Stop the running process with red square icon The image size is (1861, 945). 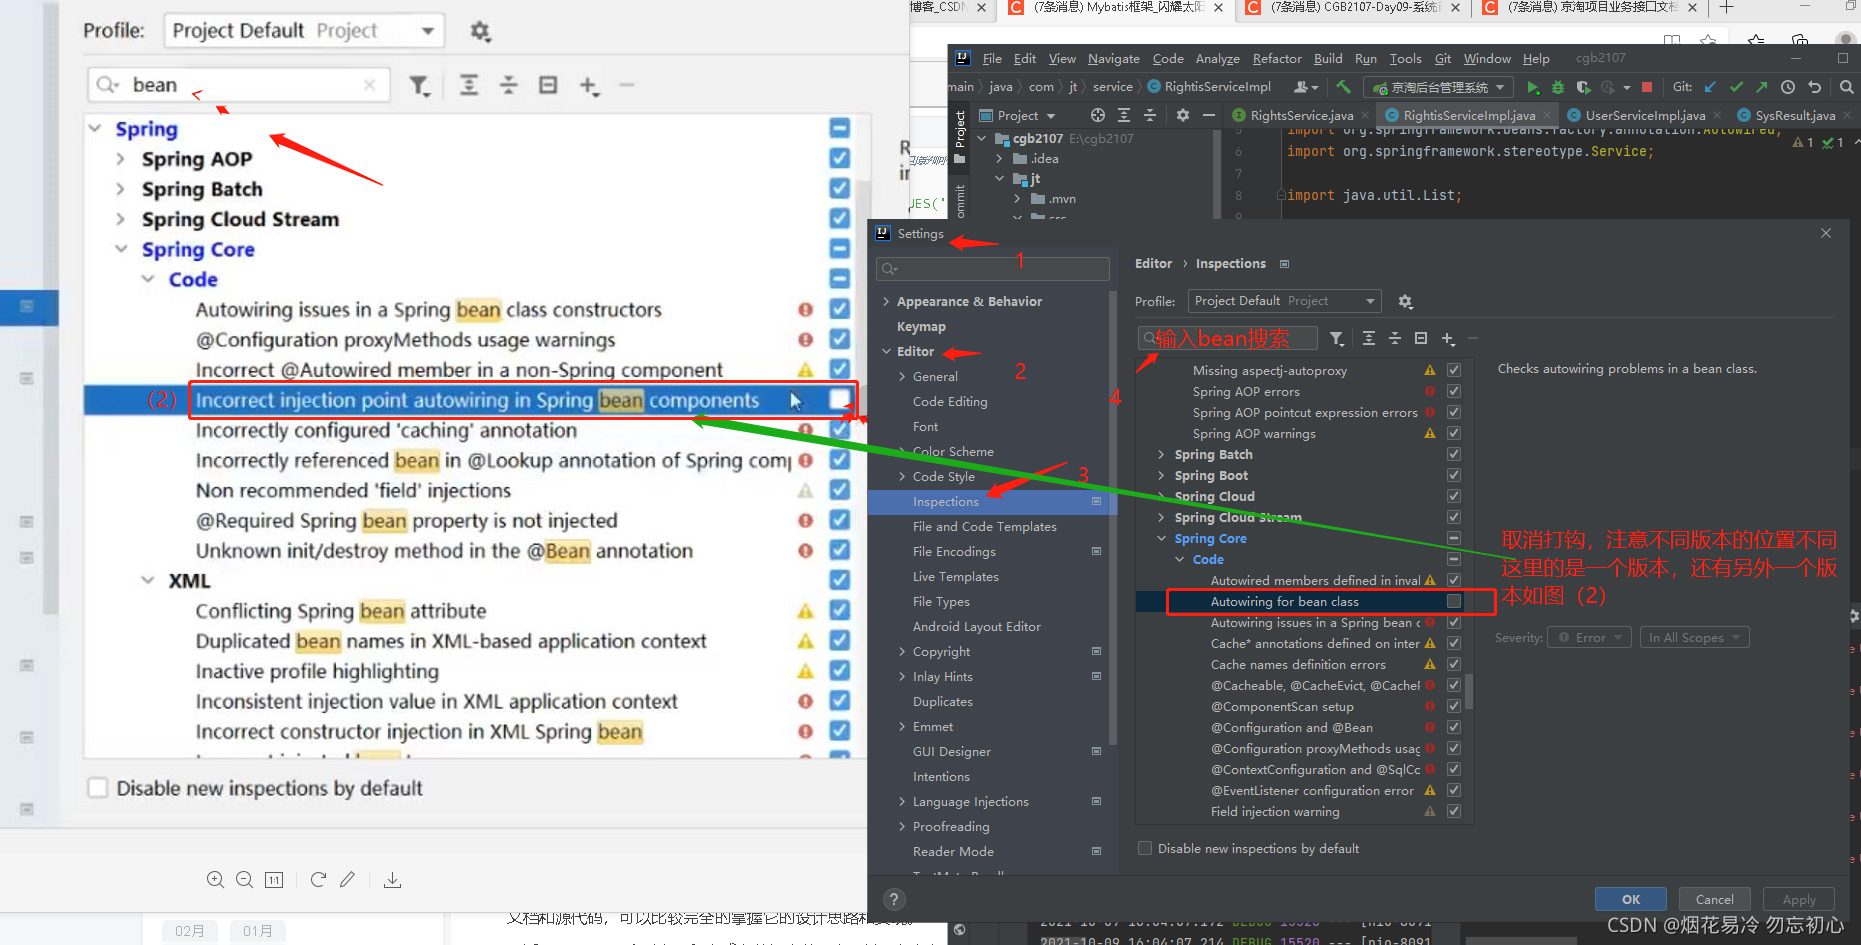(1647, 87)
